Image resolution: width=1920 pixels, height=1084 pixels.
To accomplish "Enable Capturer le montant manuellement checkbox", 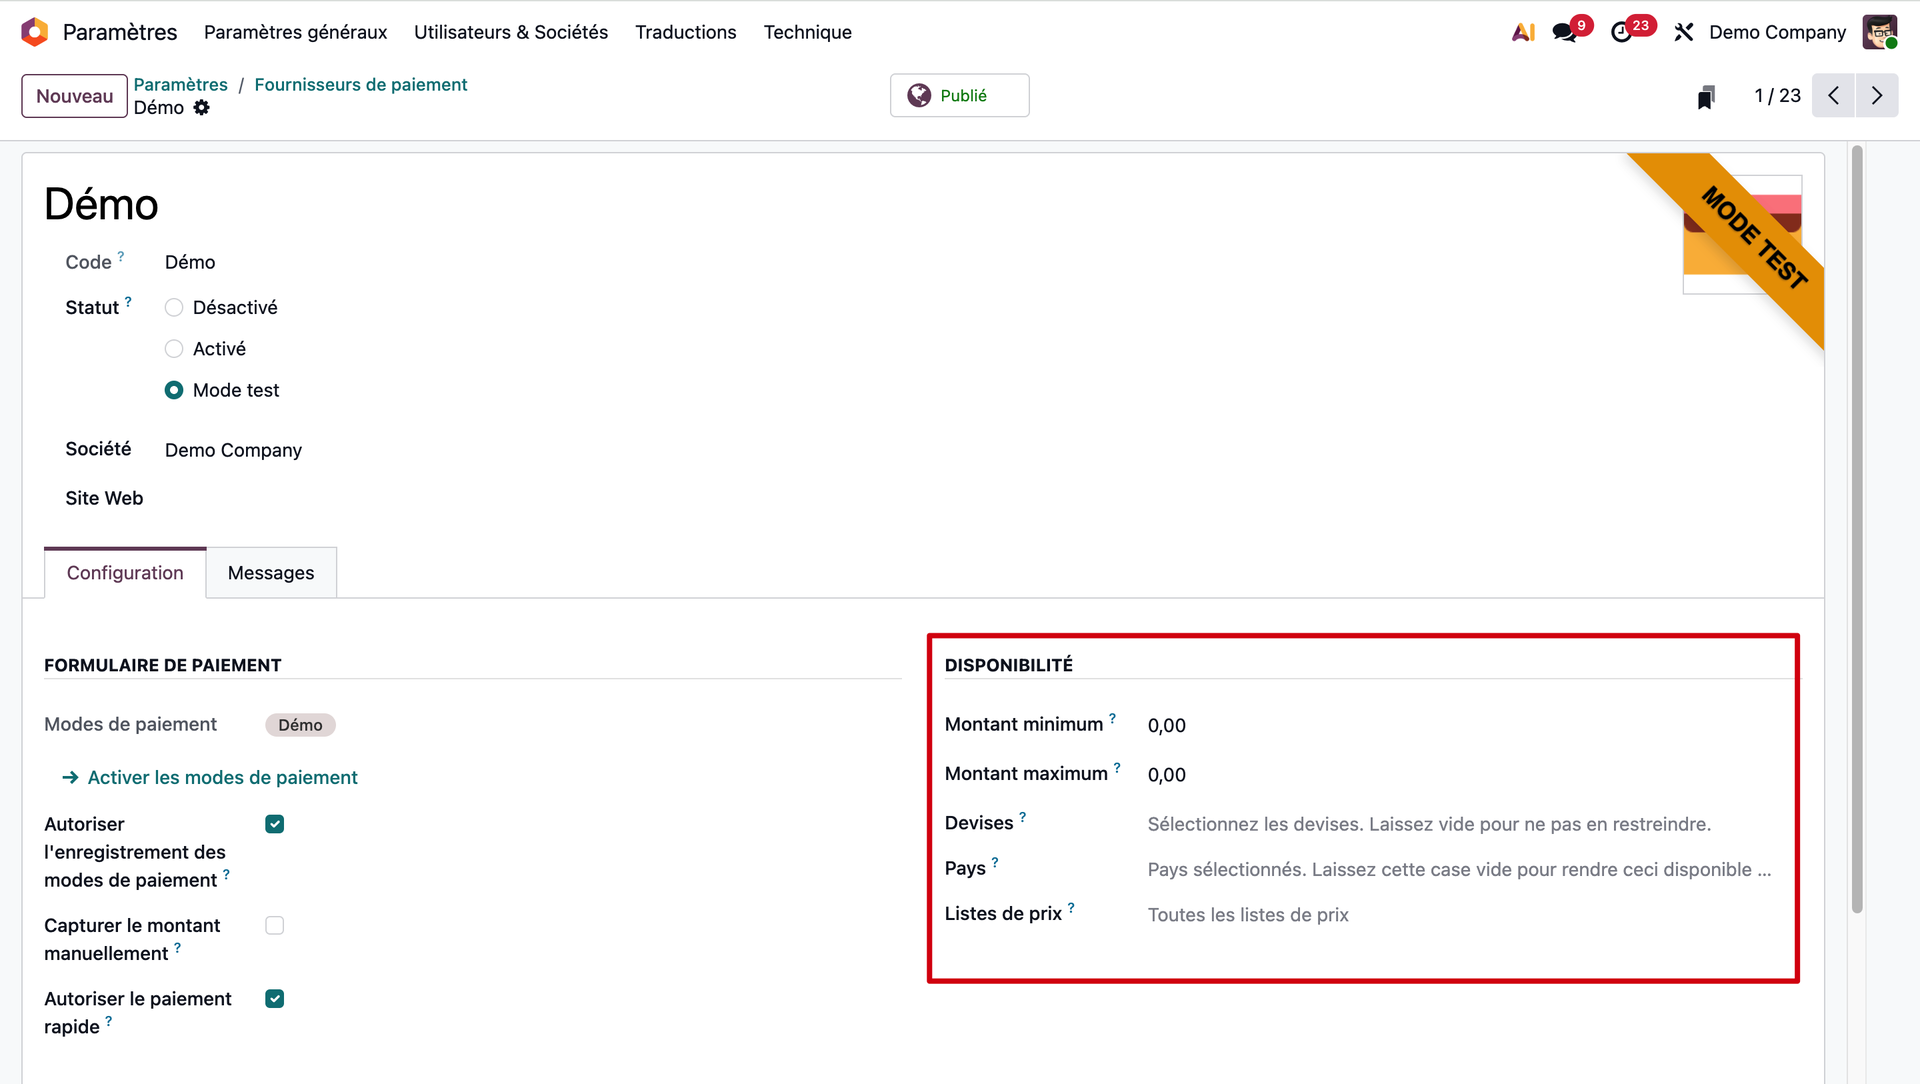I will (x=275, y=925).
